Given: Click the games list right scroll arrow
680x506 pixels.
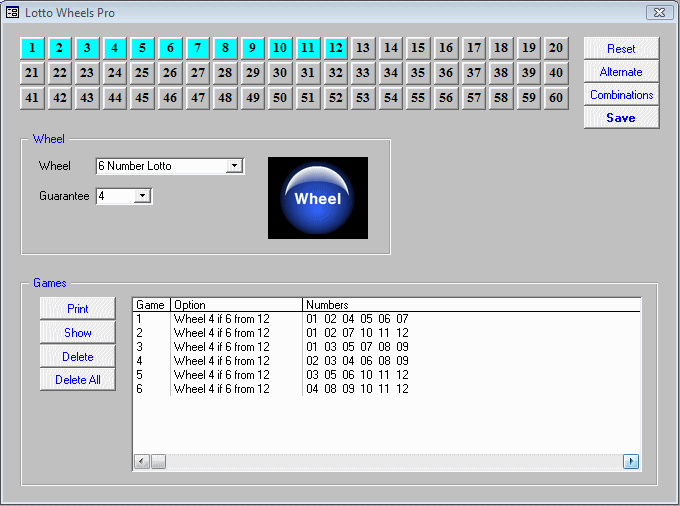Looking at the screenshot, I should point(631,461).
